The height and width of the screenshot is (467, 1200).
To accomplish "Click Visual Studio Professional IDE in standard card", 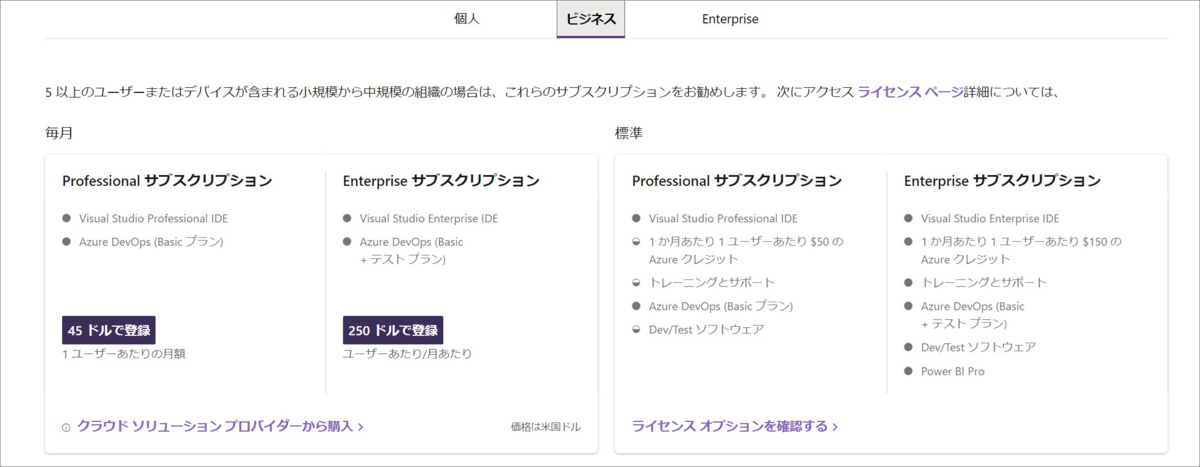I will tap(723, 218).
